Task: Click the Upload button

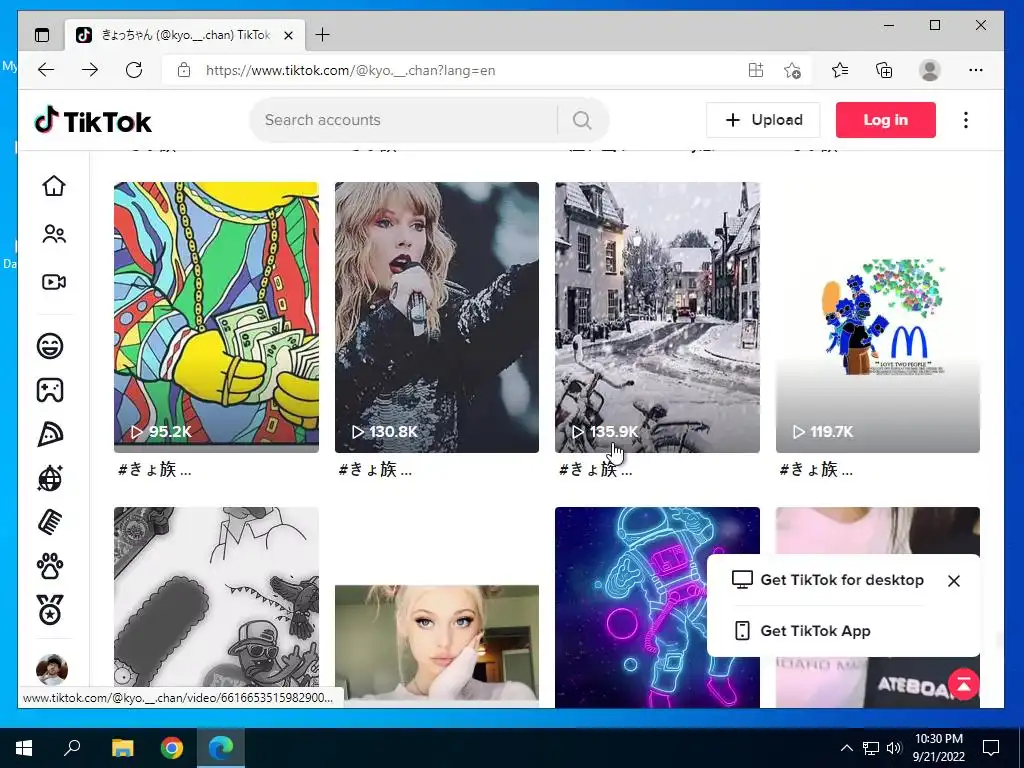Action: coord(763,120)
